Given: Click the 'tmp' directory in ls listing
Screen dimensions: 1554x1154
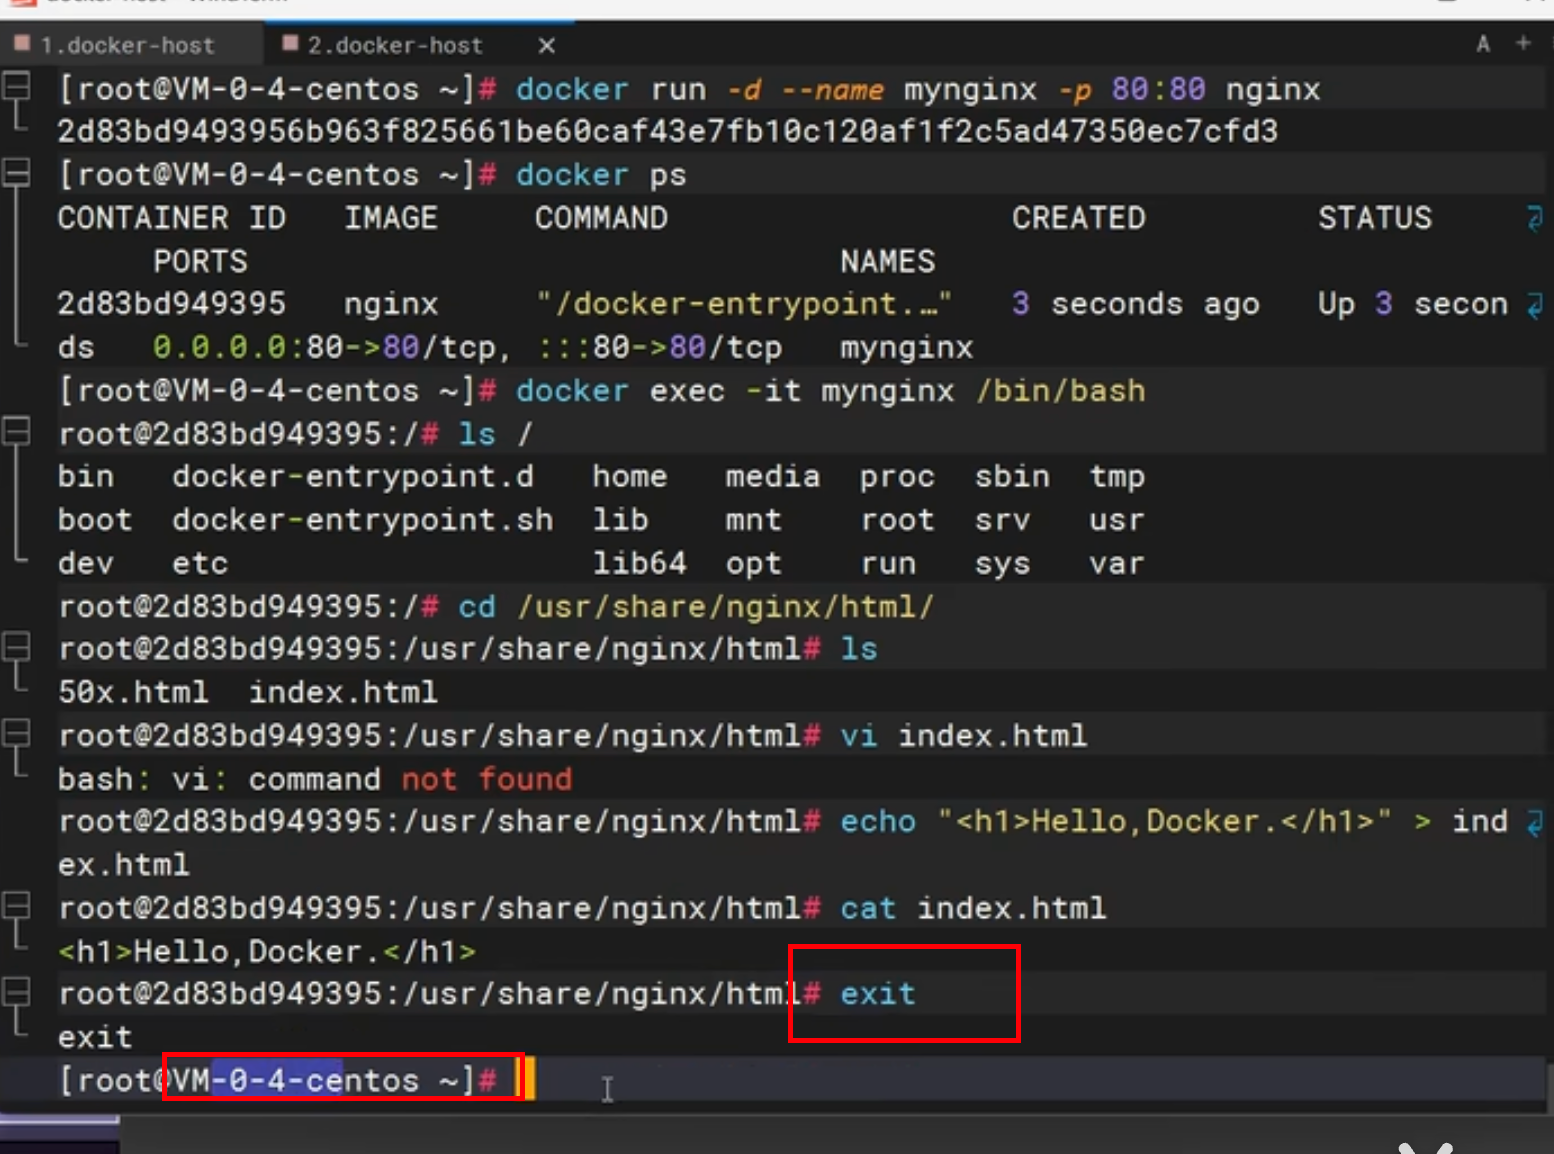Looking at the screenshot, I should 1117,476.
